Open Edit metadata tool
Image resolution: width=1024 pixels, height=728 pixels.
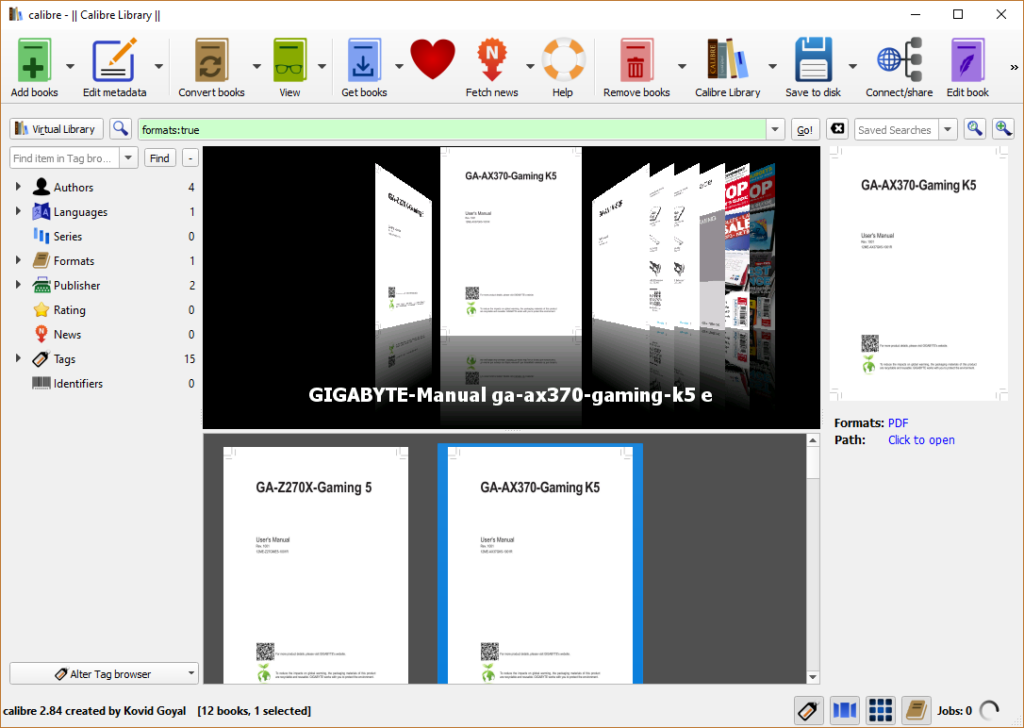coord(114,60)
